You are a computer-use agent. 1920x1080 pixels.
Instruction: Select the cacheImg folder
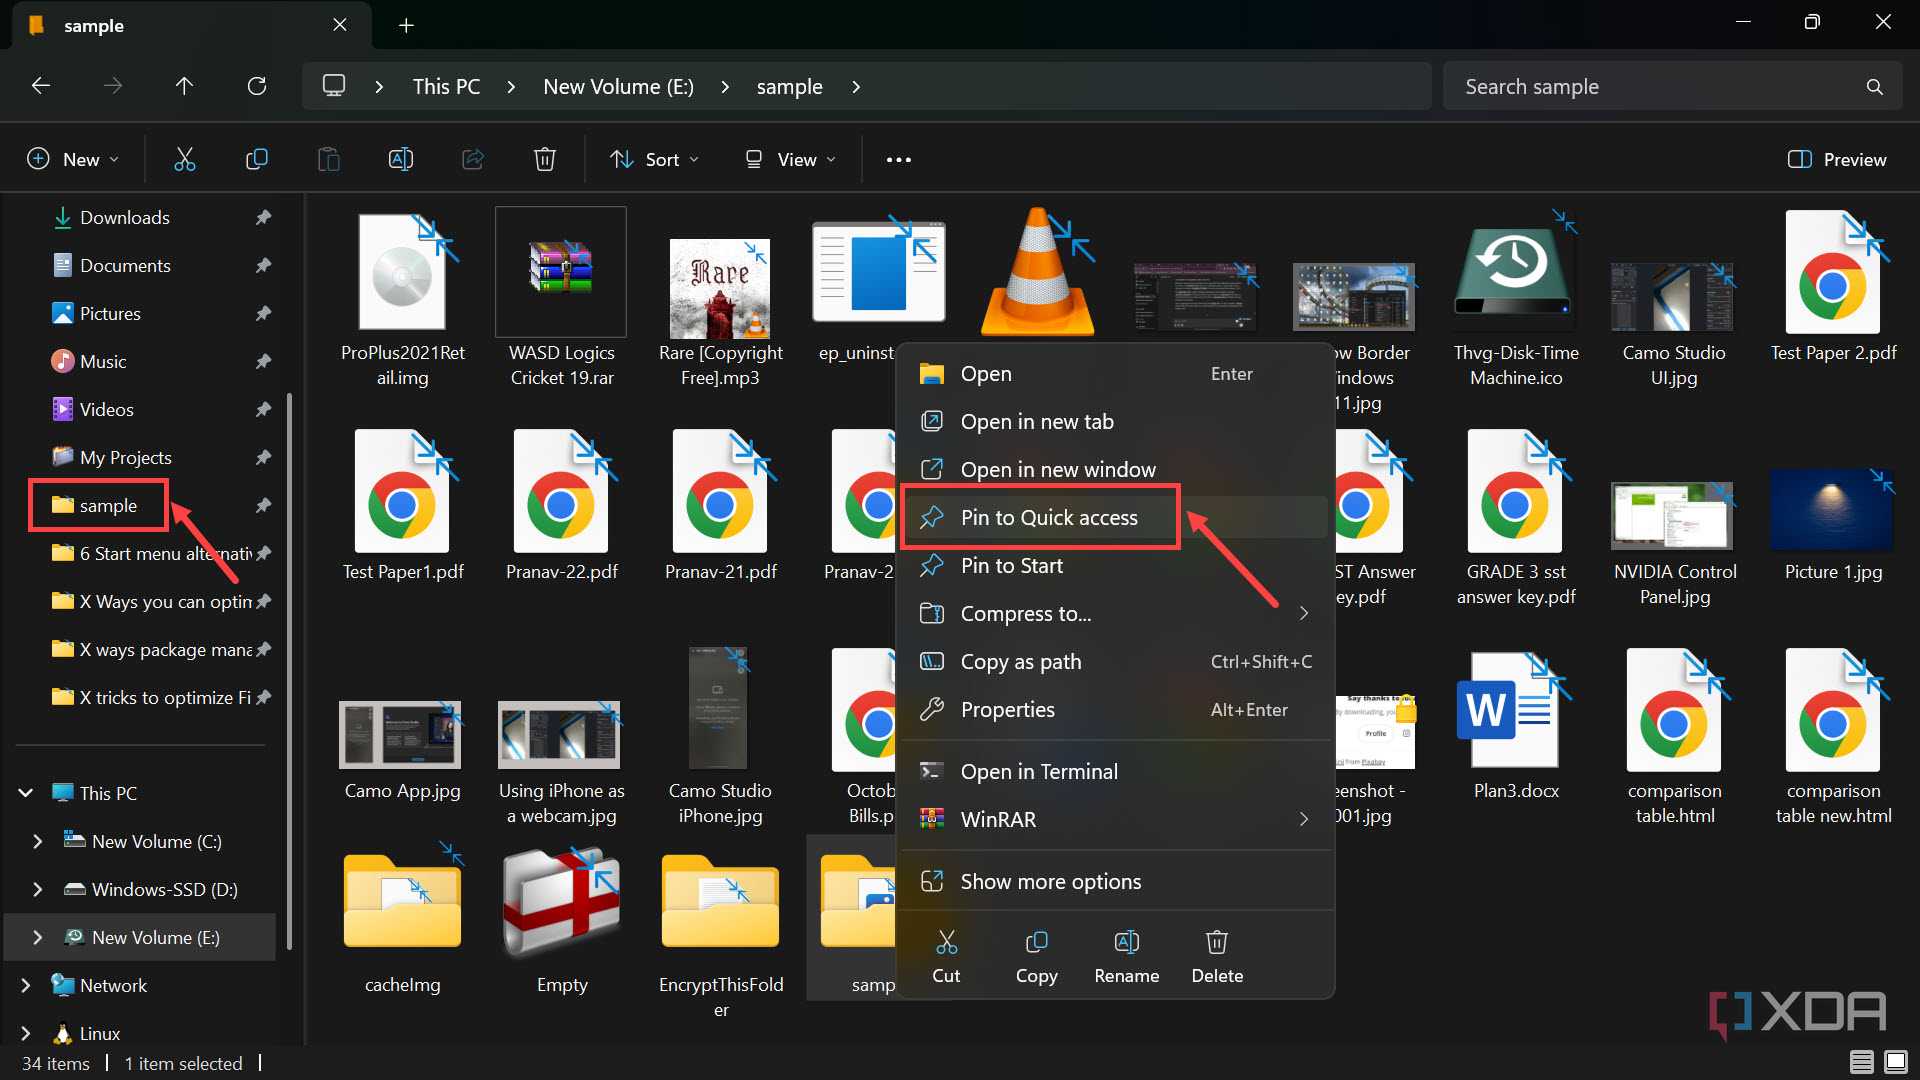click(x=402, y=921)
